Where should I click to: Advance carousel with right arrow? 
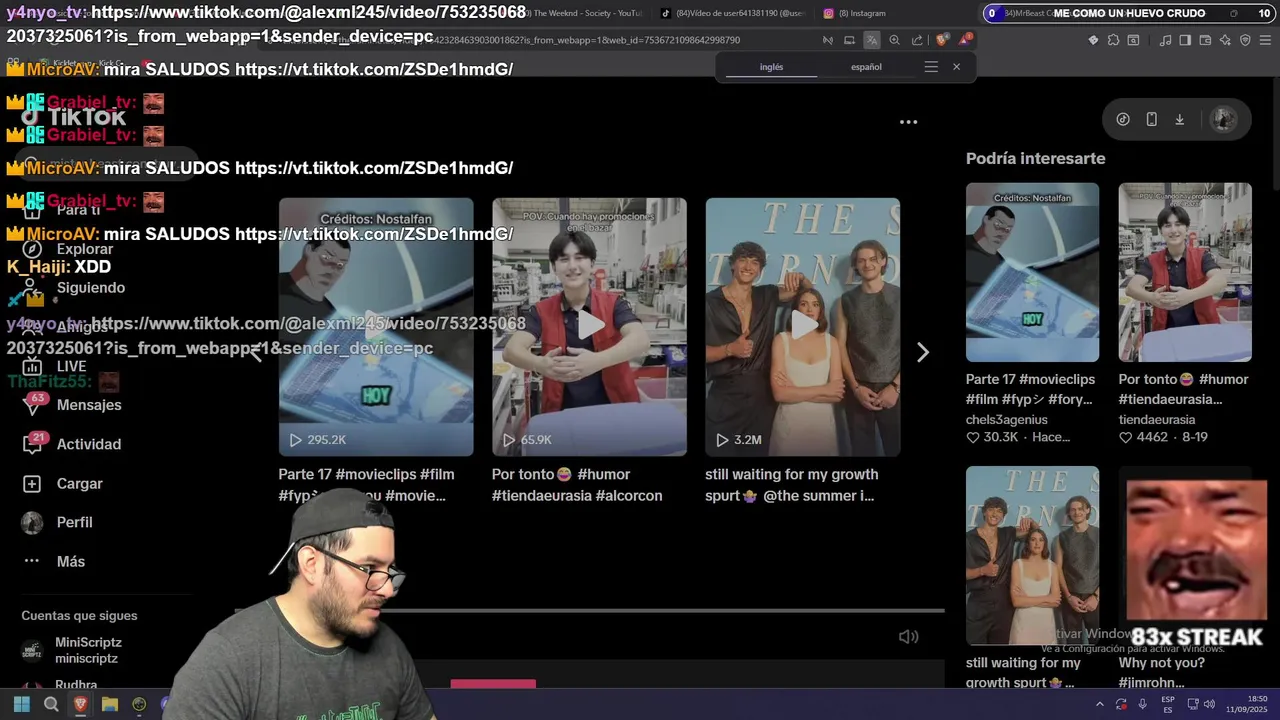(923, 352)
